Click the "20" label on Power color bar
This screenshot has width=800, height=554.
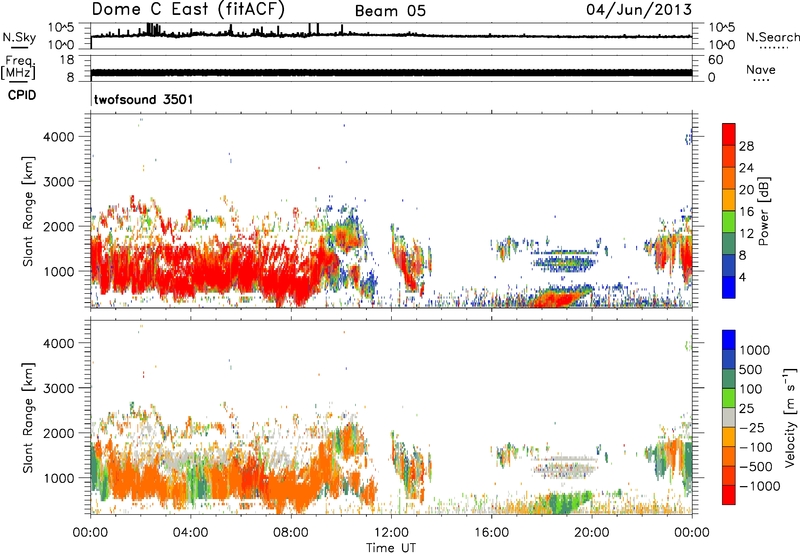tap(746, 190)
